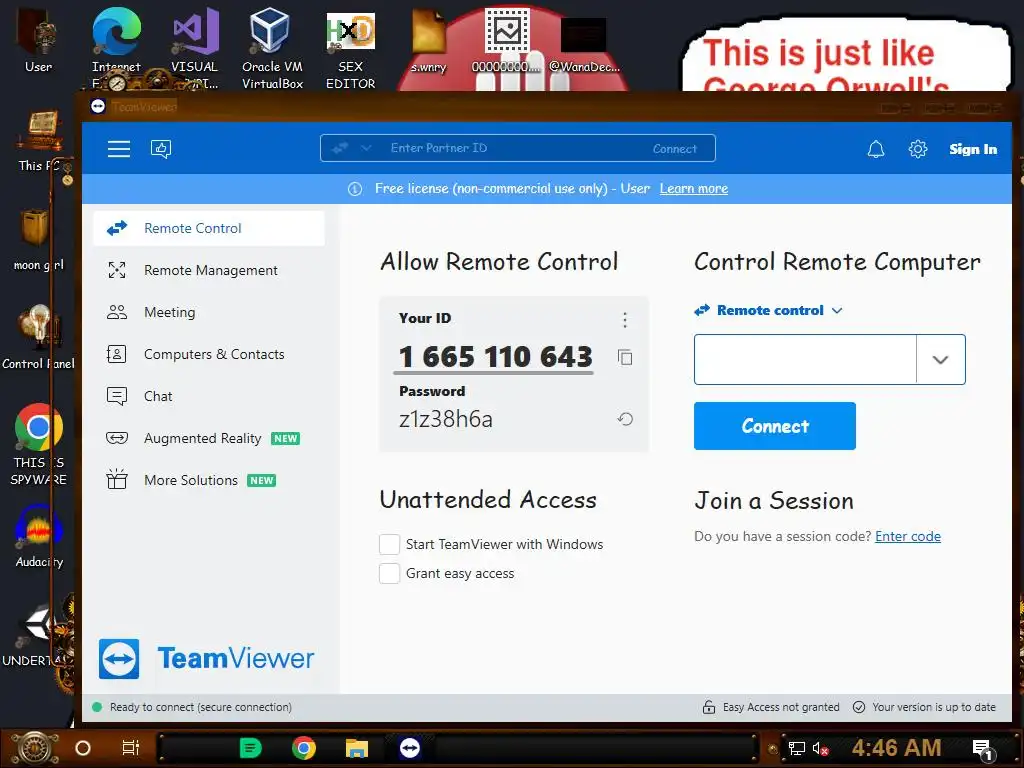Open Chrome from the taskbar
The height and width of the screenshot is (768, 1024).
pos(304,748)
